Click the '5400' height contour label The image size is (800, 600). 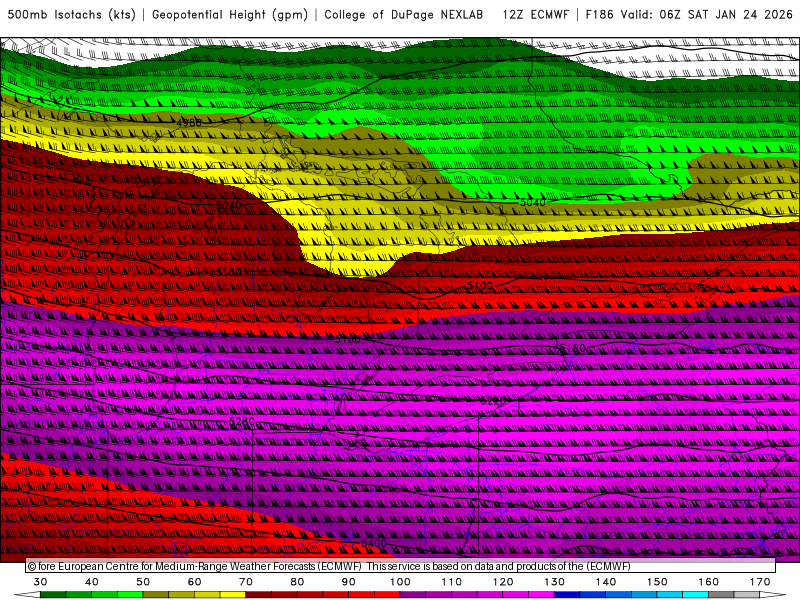[x=374, y=543]
